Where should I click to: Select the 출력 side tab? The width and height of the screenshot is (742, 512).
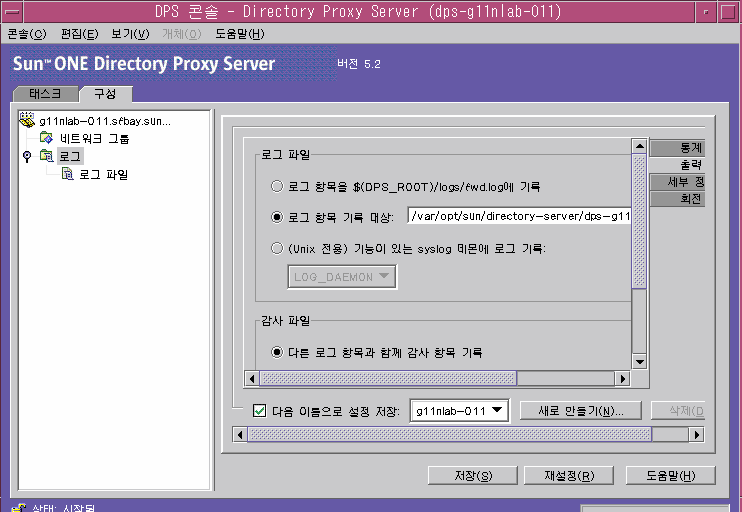click(x=678, y=165)
